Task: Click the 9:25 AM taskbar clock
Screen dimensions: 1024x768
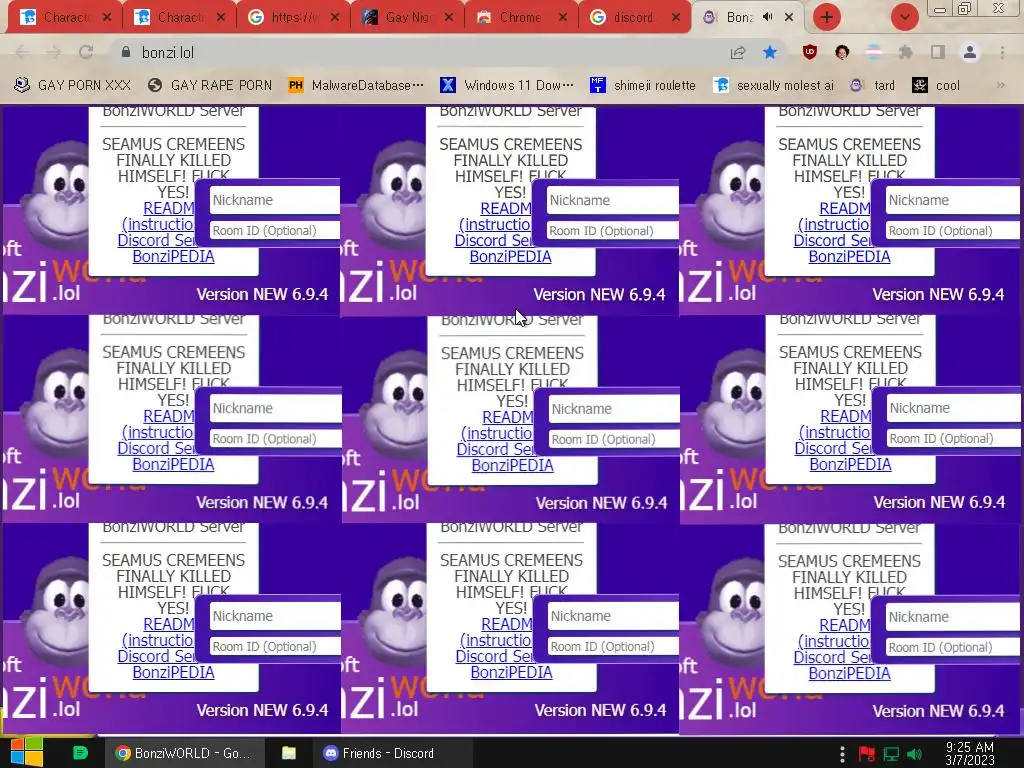Action: (970, 753)
